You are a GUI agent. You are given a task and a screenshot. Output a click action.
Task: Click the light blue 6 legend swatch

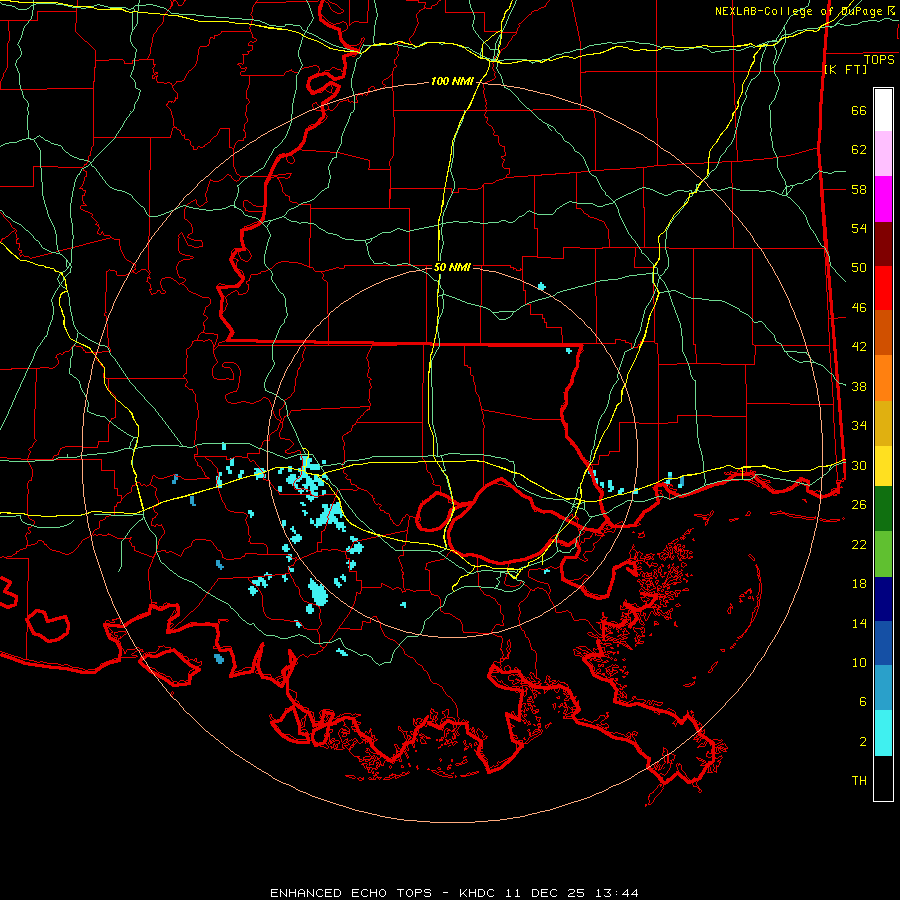point(883,688)
